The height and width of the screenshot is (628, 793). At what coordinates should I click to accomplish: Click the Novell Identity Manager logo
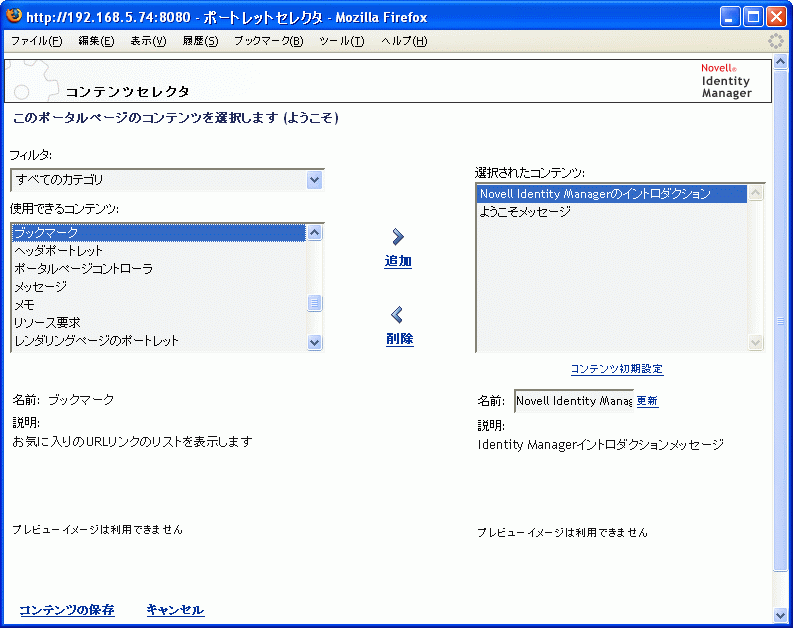pyautogui.click(x=726, y=81)
